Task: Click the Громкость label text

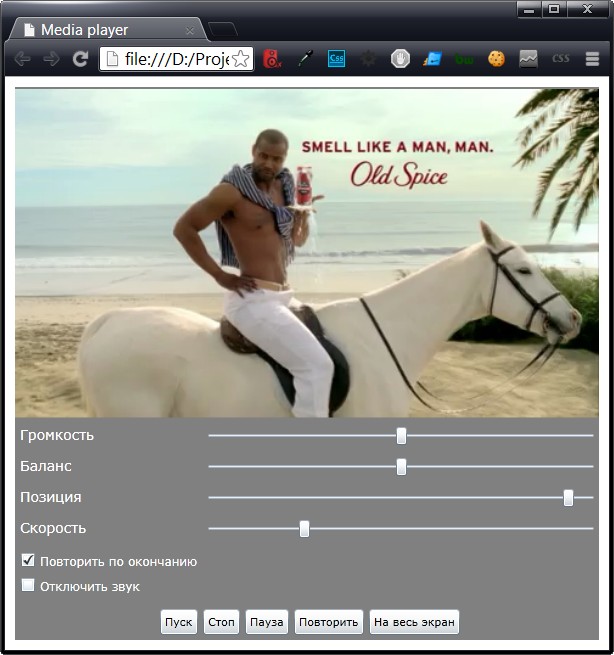Action: click(x=57, y=435)
